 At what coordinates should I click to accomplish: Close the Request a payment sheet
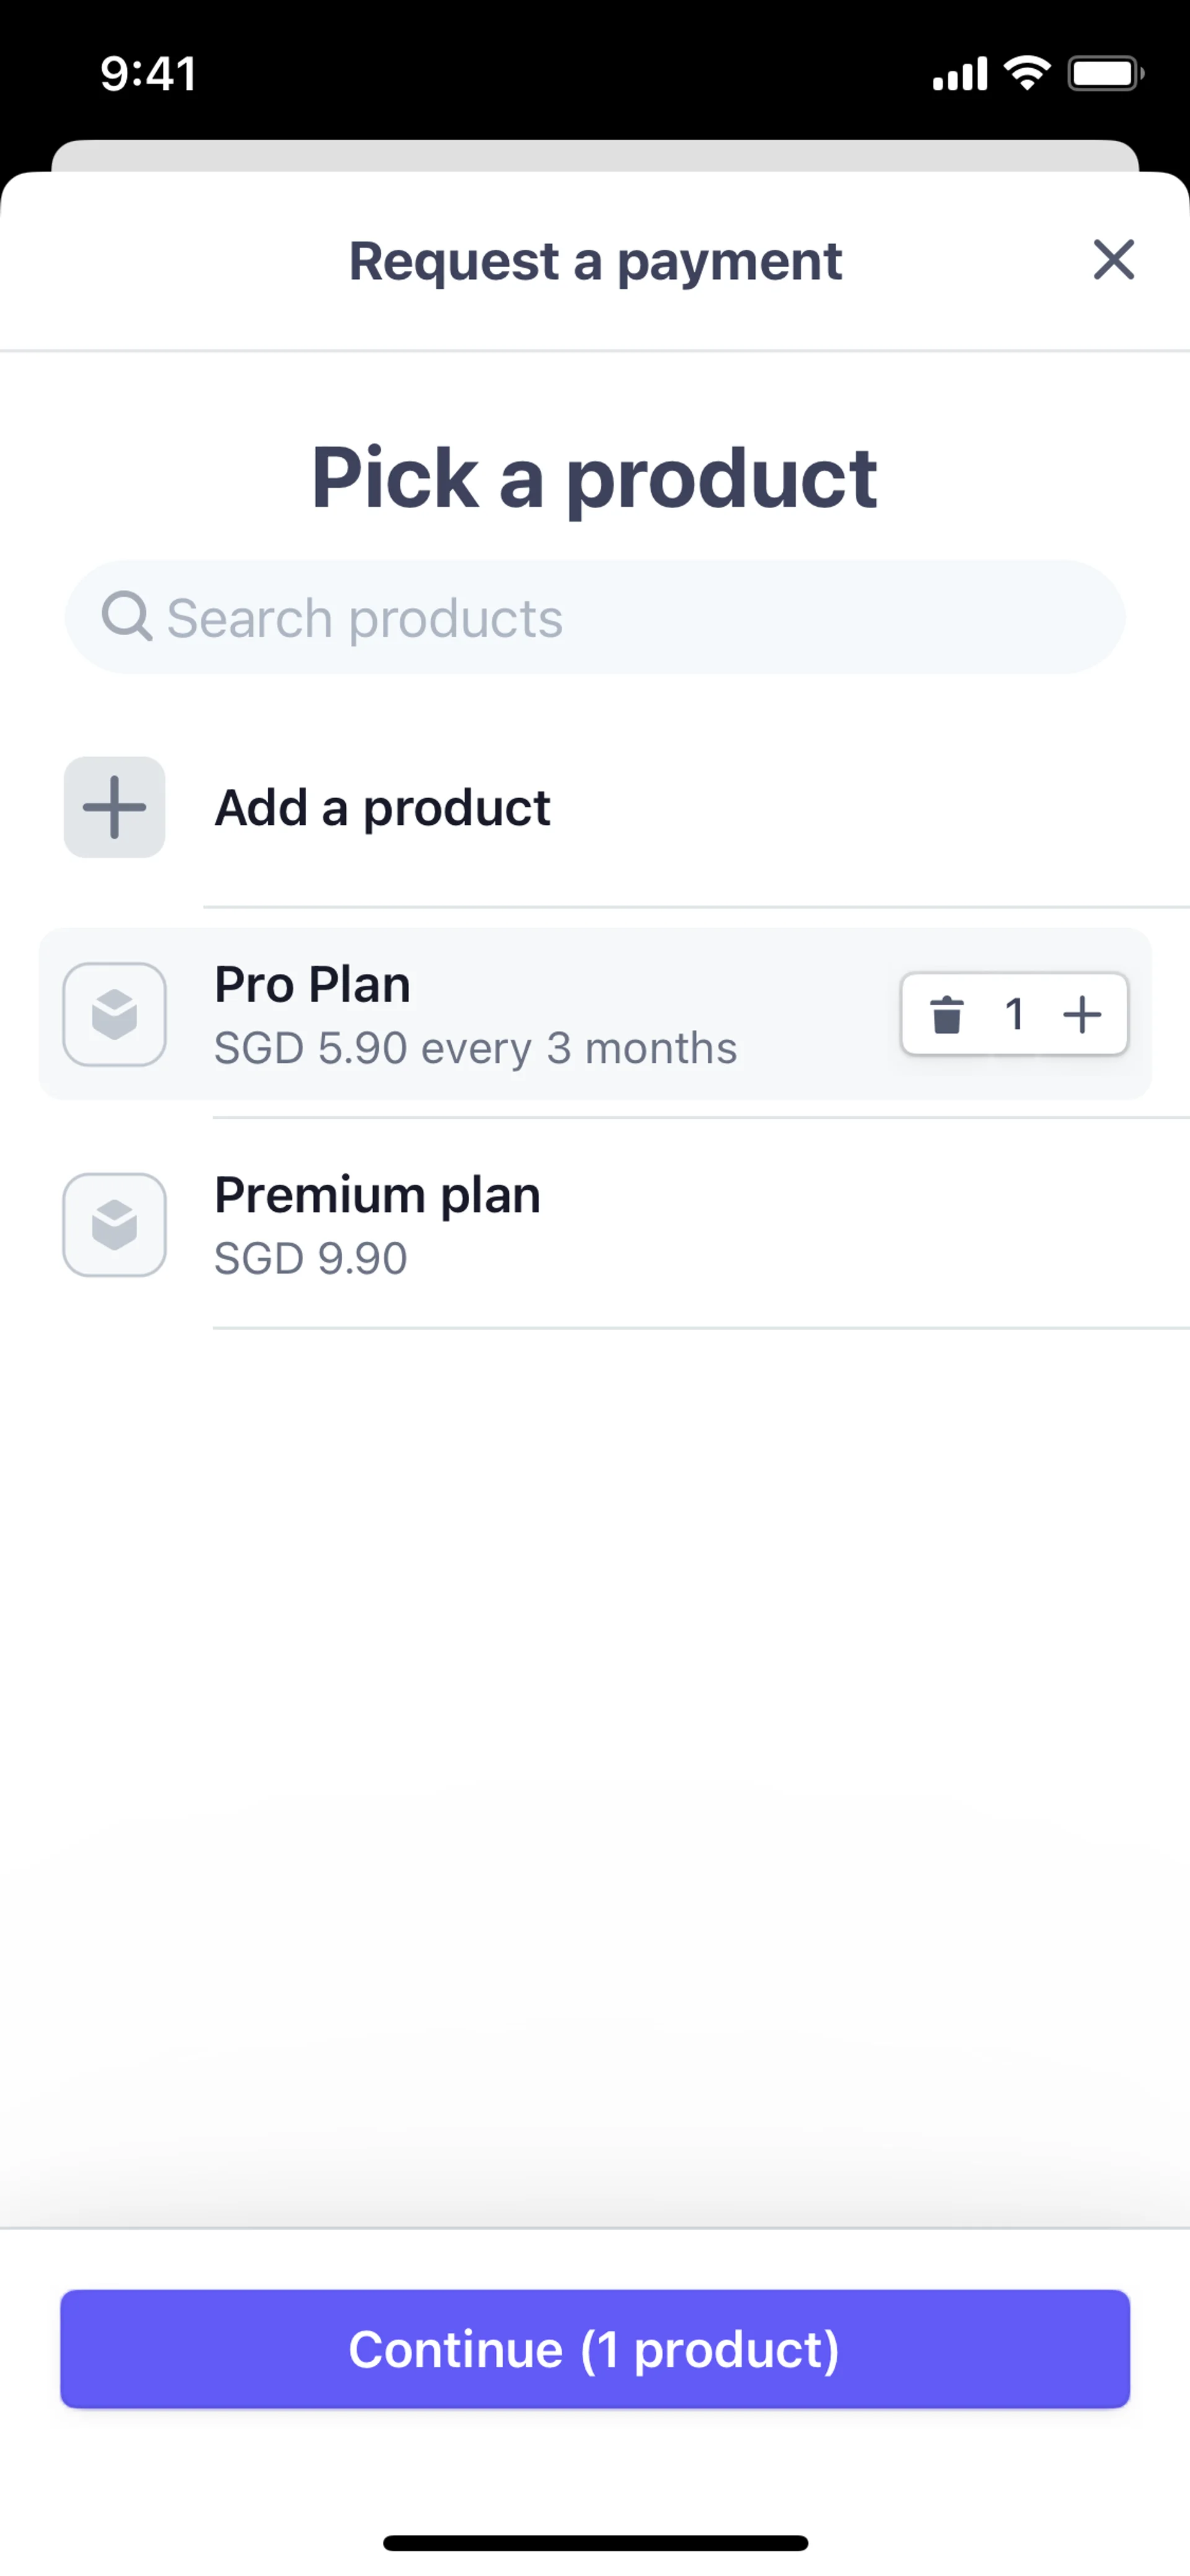(x=1113, y=260)
